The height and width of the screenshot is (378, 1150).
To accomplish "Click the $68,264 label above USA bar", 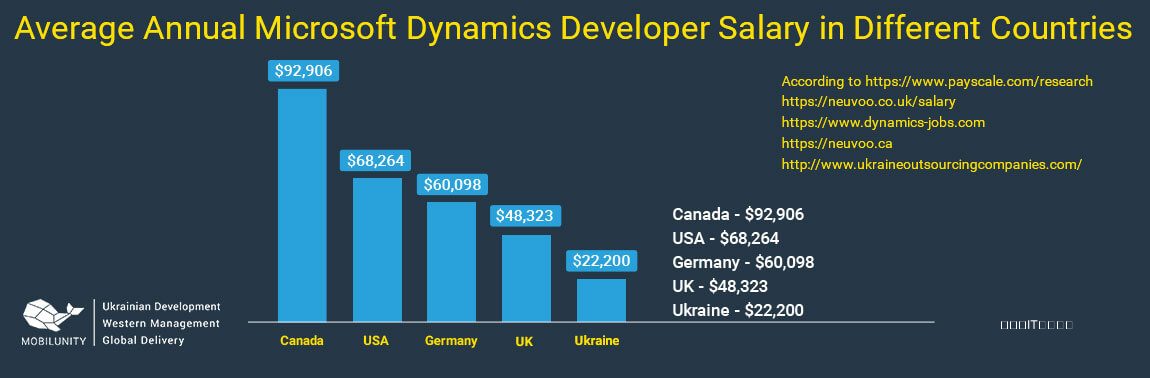I will 376,160.
